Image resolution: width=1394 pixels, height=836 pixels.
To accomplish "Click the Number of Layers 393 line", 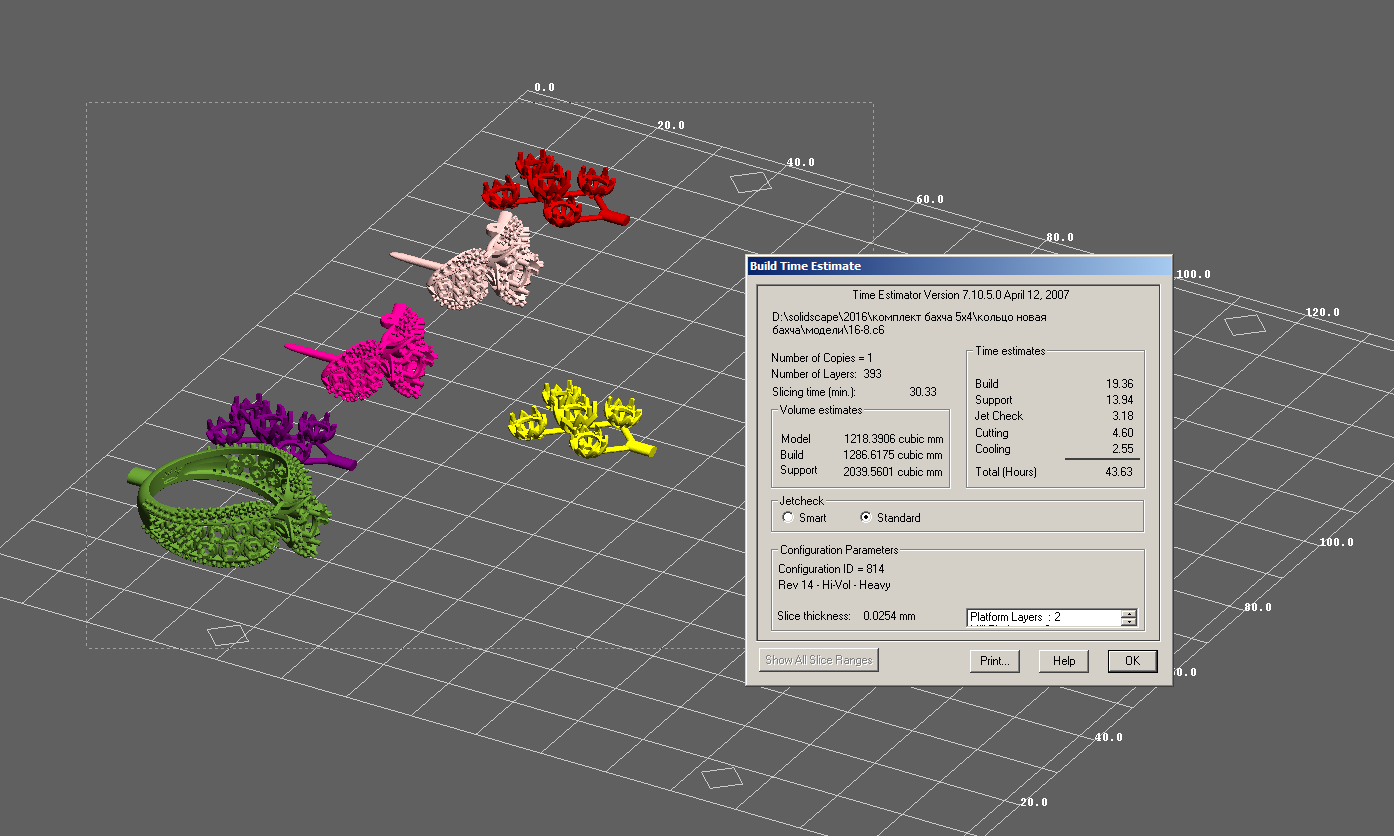I will coord(826,374).
